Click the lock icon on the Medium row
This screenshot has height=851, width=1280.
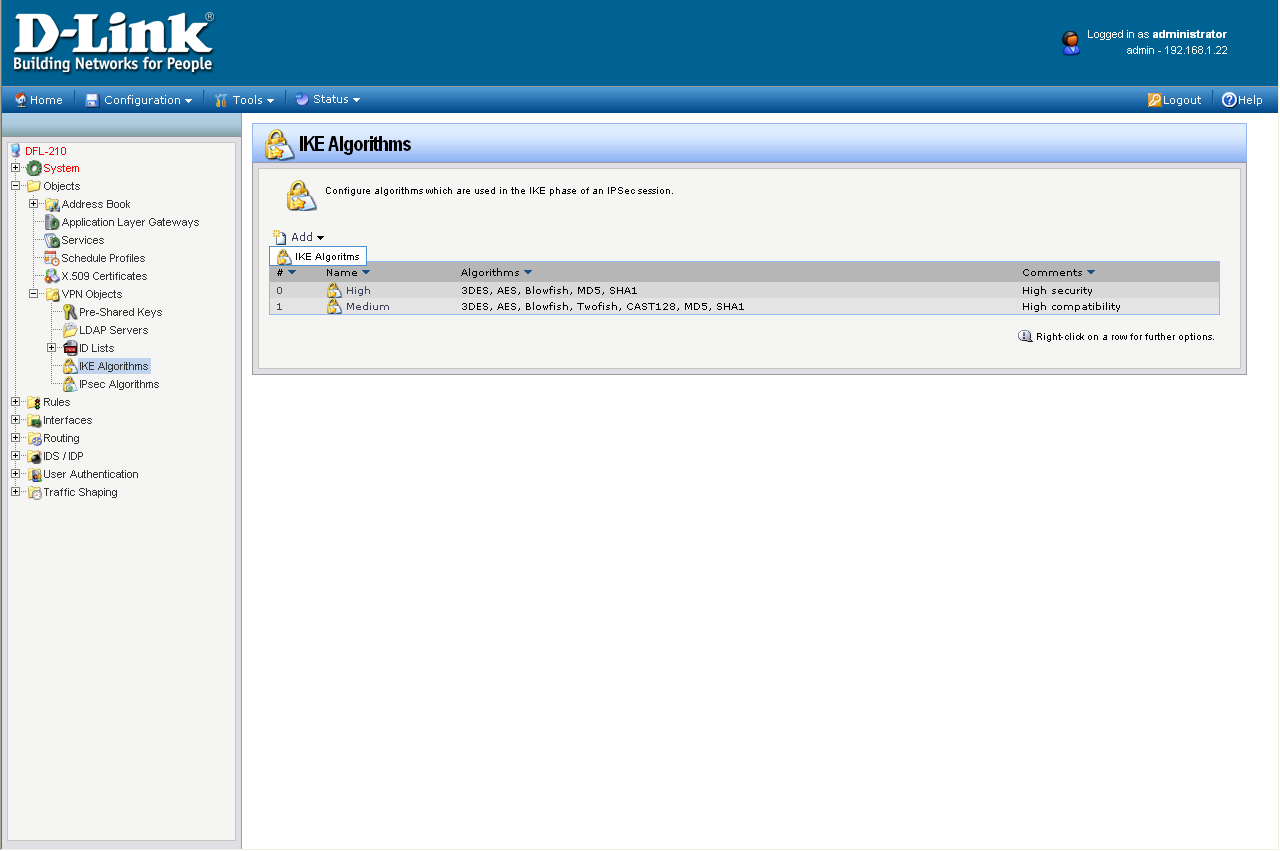coord(334,306)
